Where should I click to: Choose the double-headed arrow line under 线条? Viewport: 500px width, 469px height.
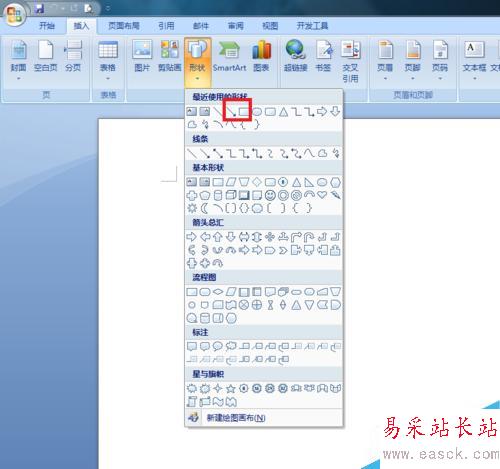[x=218, y=153]
